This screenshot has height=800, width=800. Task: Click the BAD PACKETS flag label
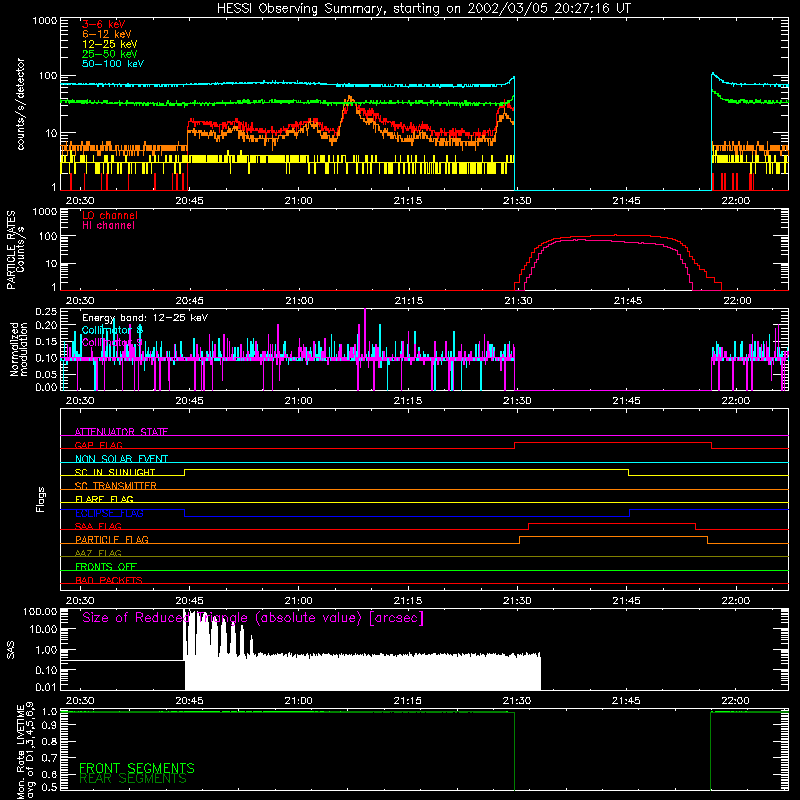(x=108, y=580)
